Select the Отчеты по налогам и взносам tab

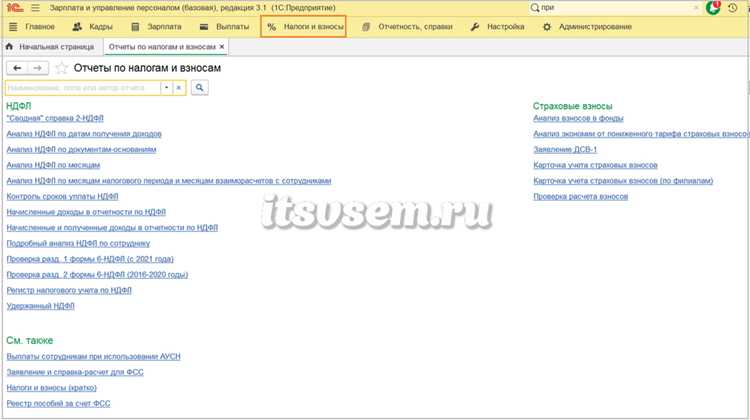coord(162,47)
